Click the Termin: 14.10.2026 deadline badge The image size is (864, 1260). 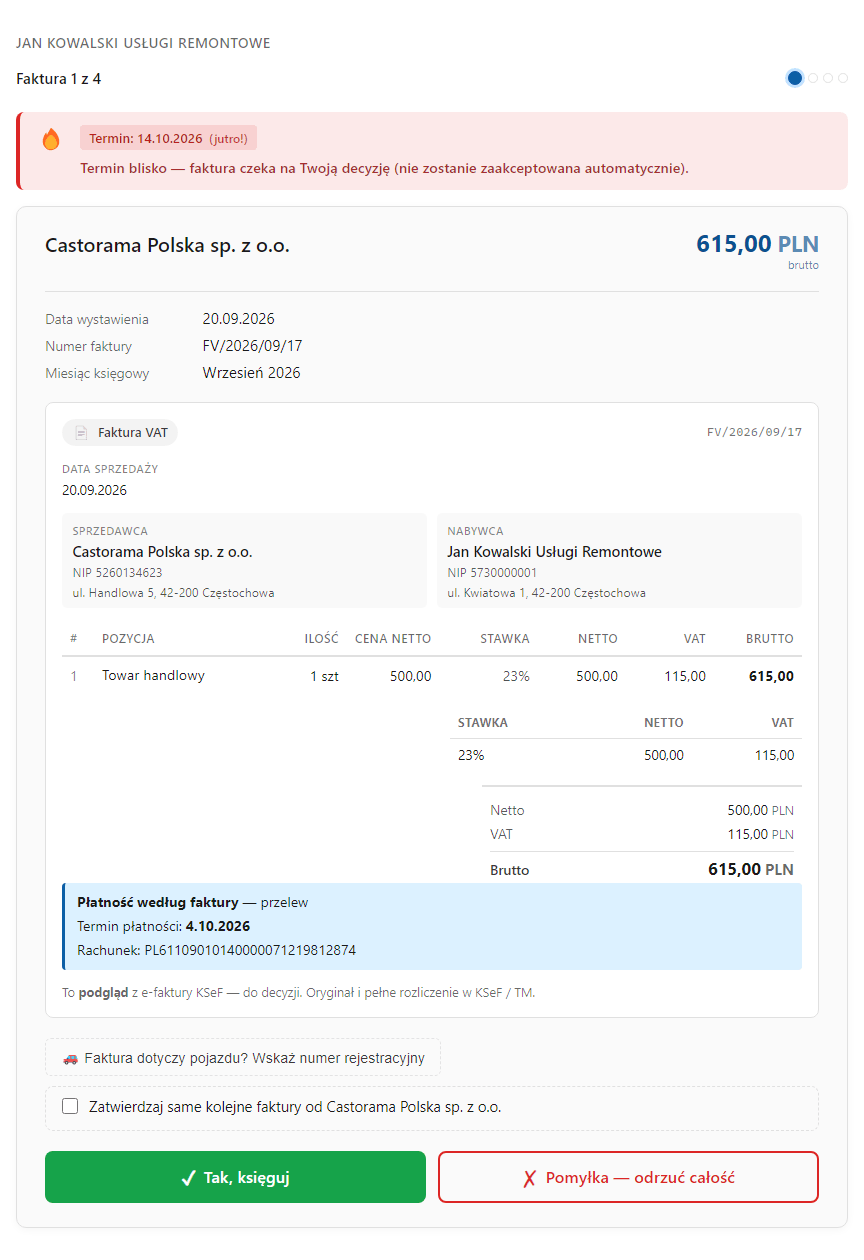pos(169,138)
